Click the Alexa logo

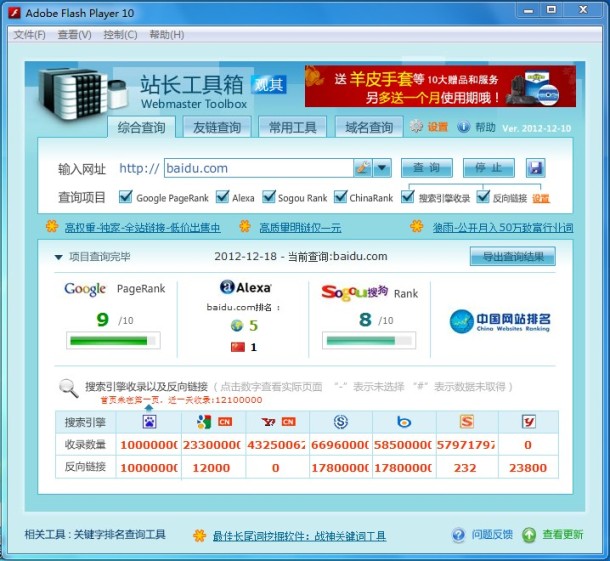click(x=245, y=287)
